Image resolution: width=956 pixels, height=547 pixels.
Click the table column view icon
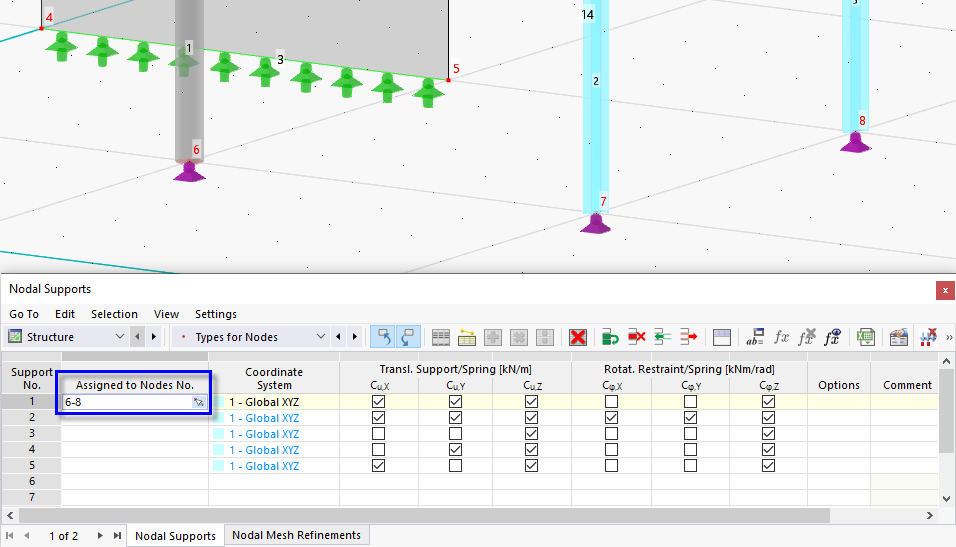pyautogui.click(x=721, y=337)
